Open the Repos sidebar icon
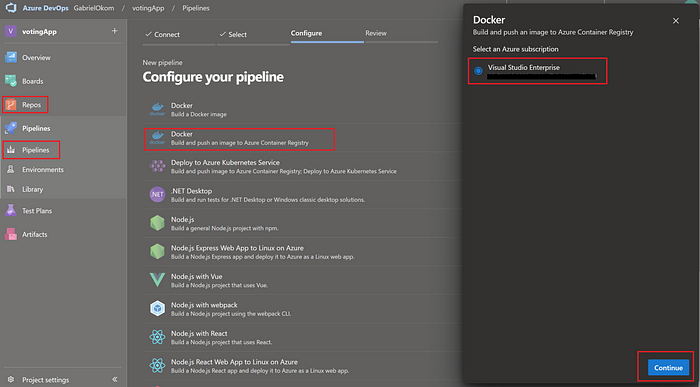This screenshot has height=387, width=700. click(11, 104)
